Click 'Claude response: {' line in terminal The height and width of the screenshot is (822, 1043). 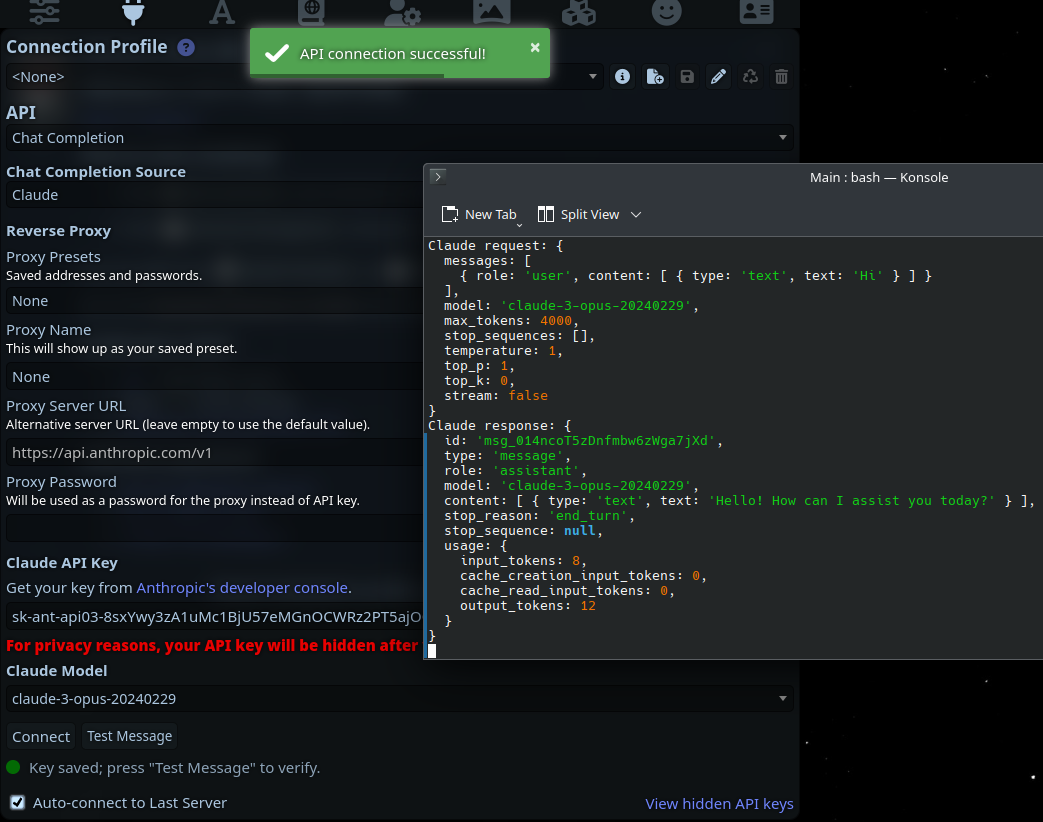click(x=500, y=426)
